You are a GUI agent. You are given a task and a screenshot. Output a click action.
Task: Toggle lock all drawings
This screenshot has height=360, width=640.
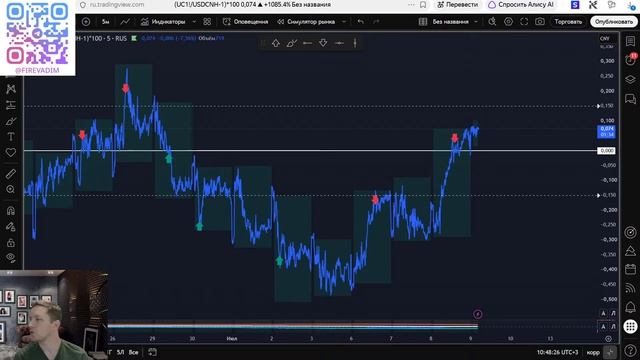tap(11, 242)
